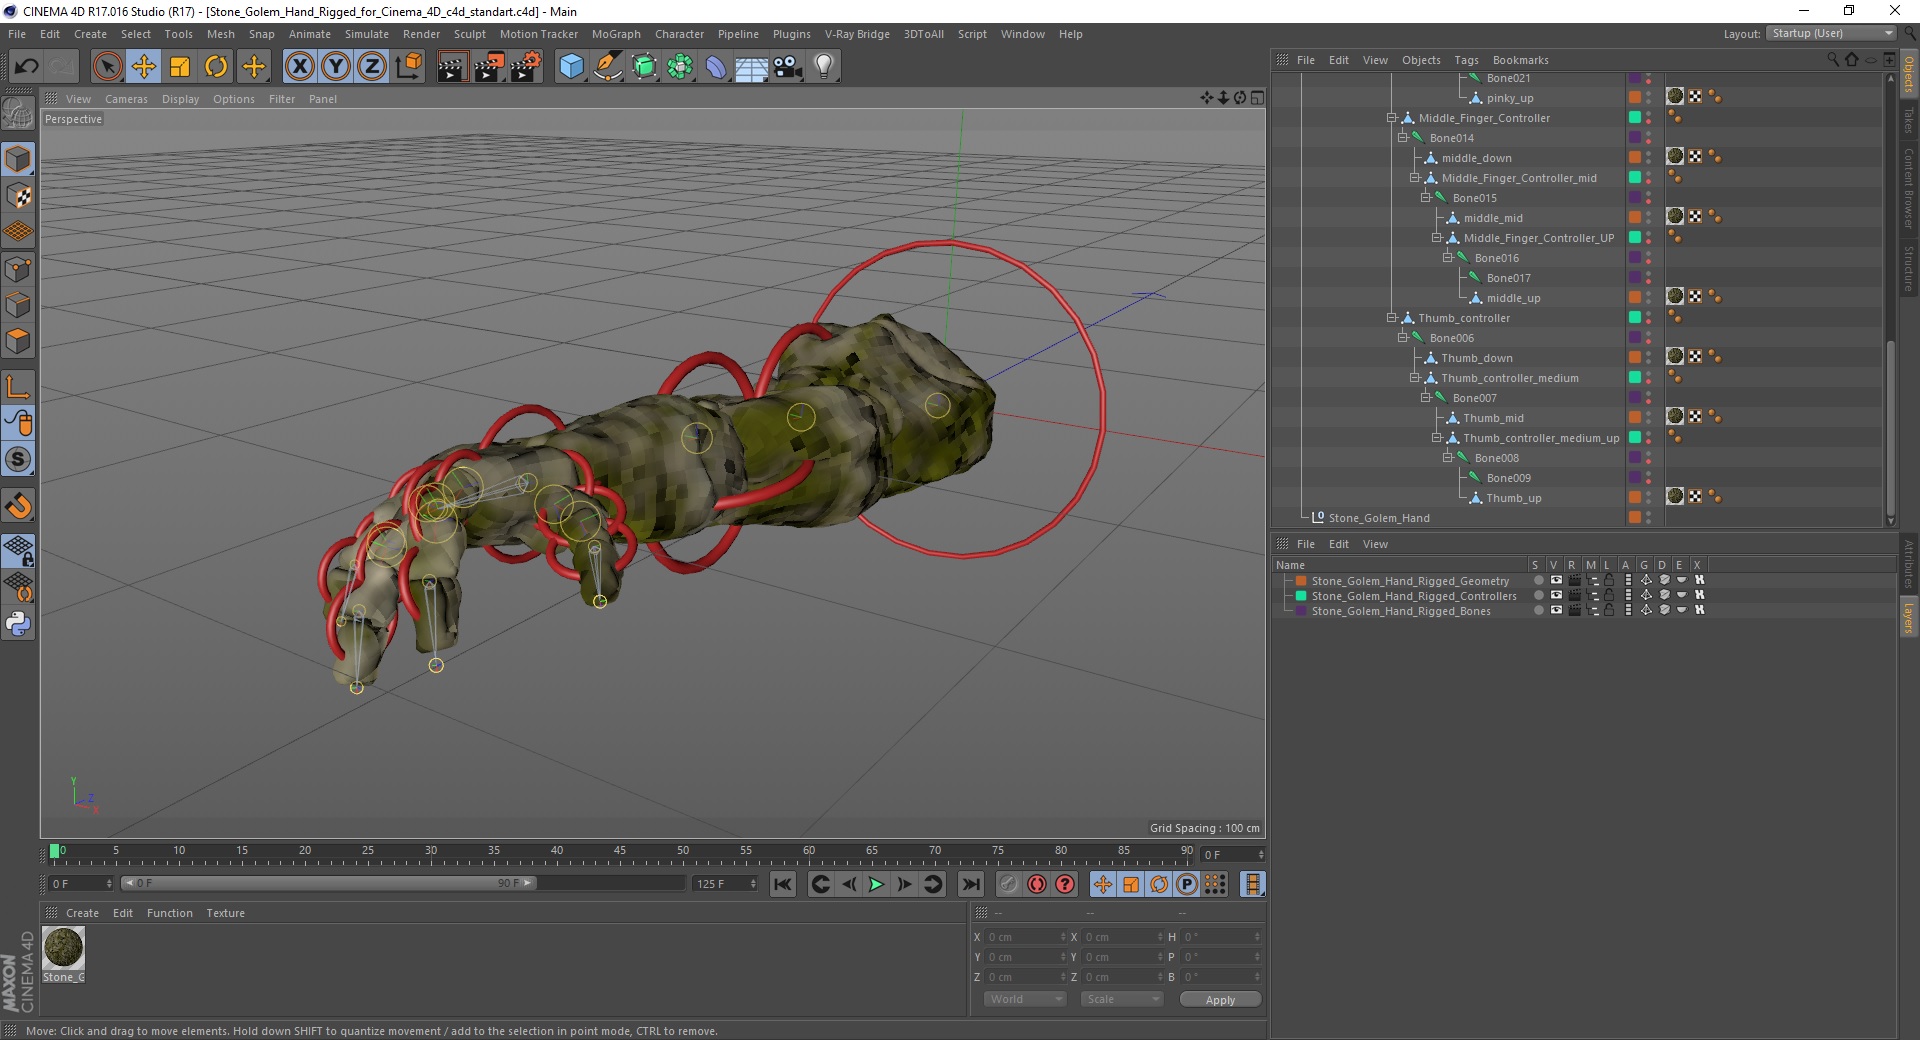Collapse Bone006 tree node
Screen dimensions: 1920x1040
coord(1402,338)
